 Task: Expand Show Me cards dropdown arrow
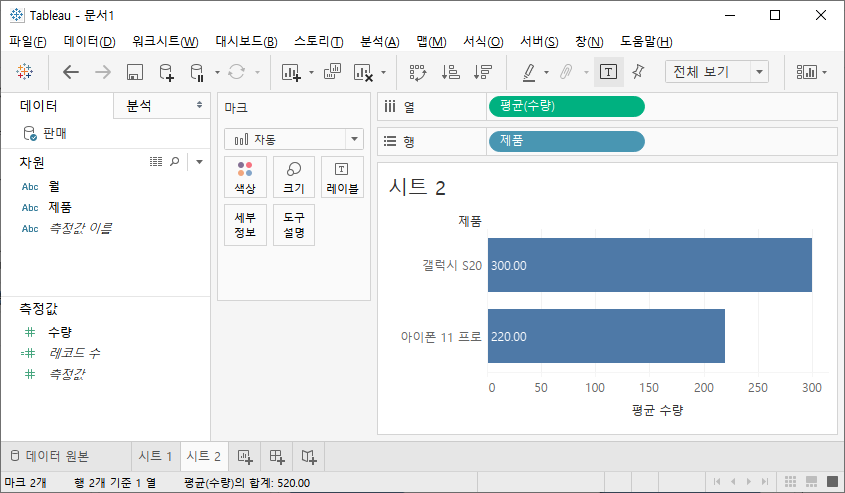click(825, 72)
